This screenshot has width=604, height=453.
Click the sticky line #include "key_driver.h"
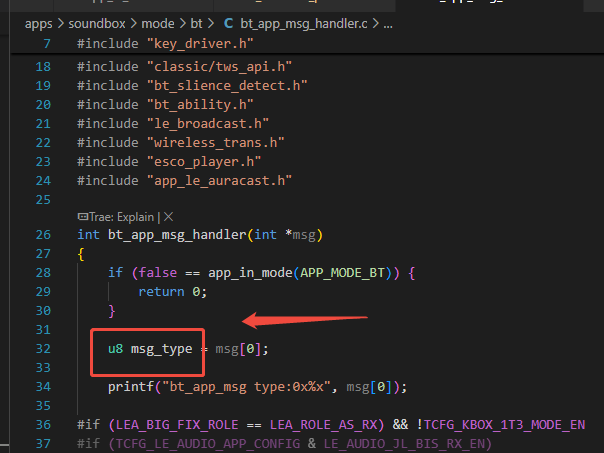pyautogui.click(x=165, y=44)
